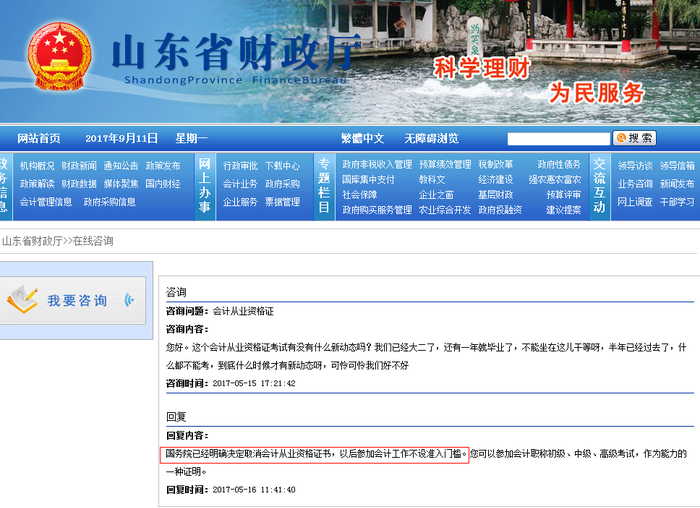
Task: Open the 通知公告 link
Action: coord(121,166)
